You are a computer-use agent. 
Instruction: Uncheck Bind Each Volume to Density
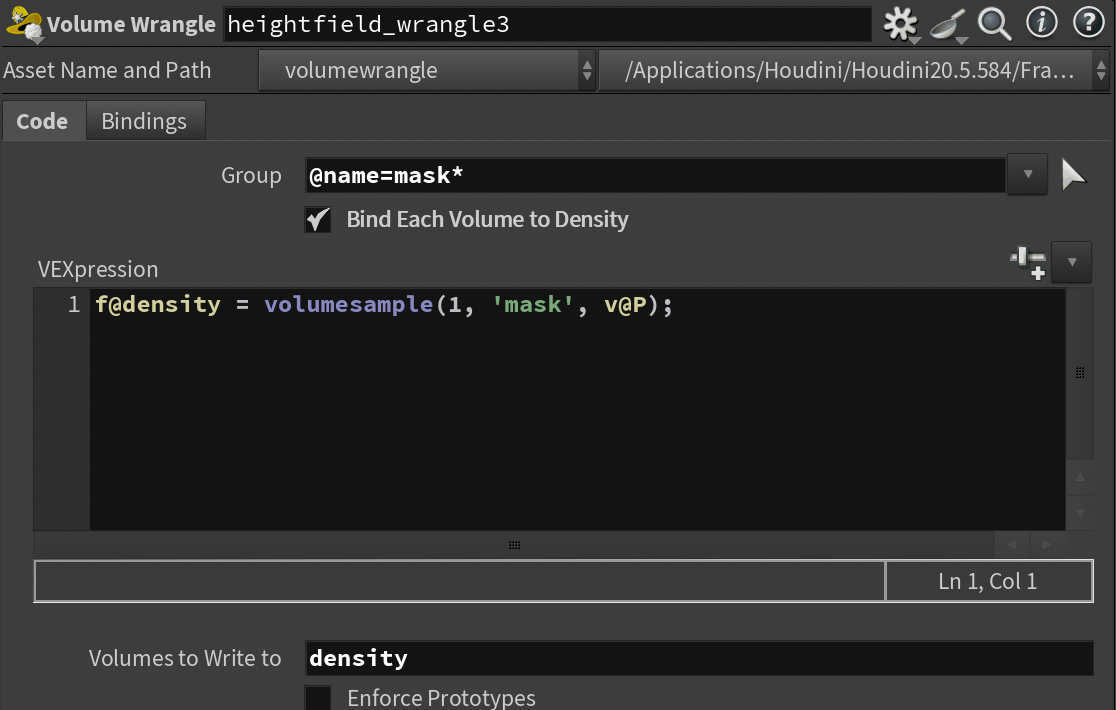318,220
